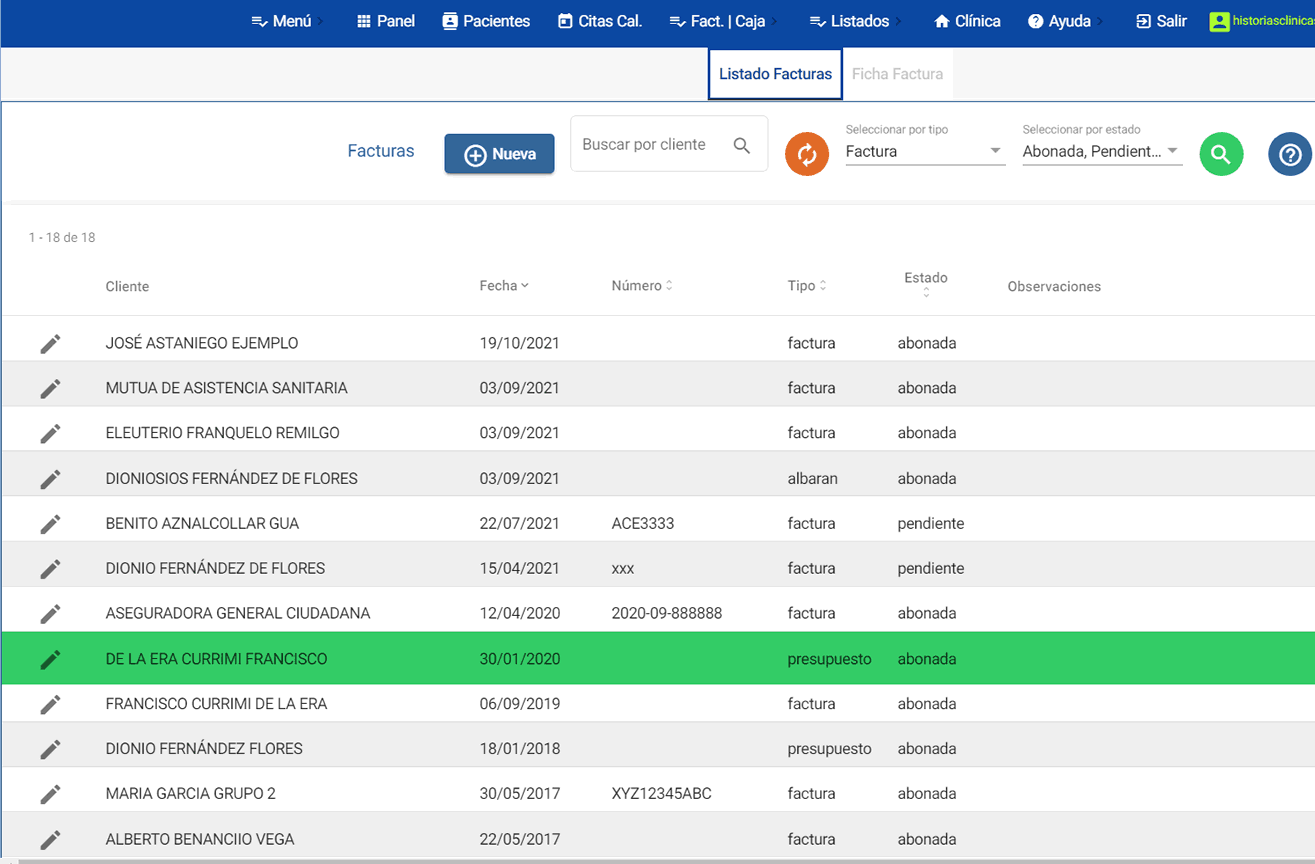Click pencil icon for MARIA GARCIA GRUPO 2

(50, 793)
